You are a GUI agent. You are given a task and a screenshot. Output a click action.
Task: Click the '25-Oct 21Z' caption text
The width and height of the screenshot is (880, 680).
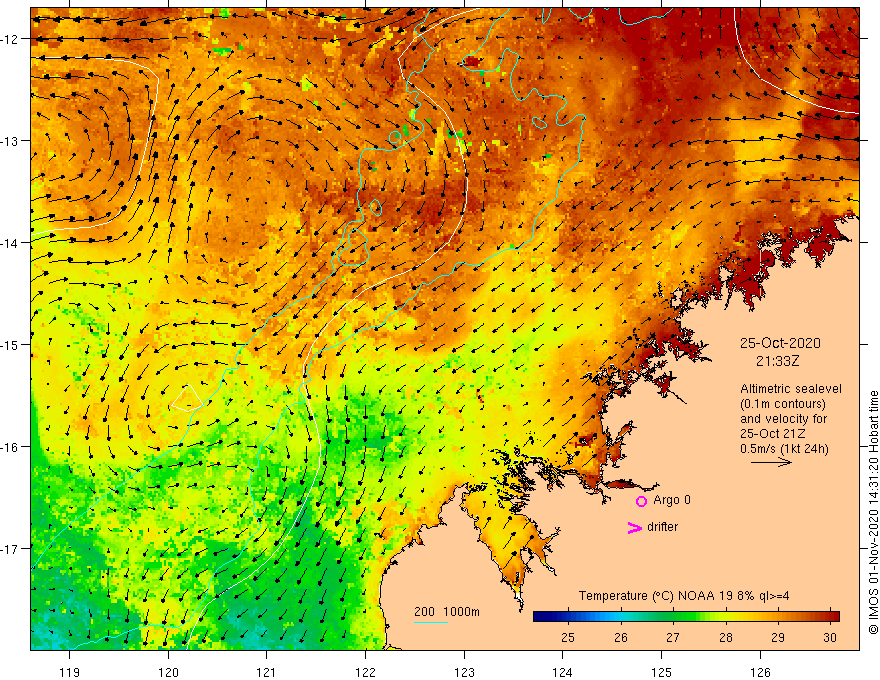(773, 434)
